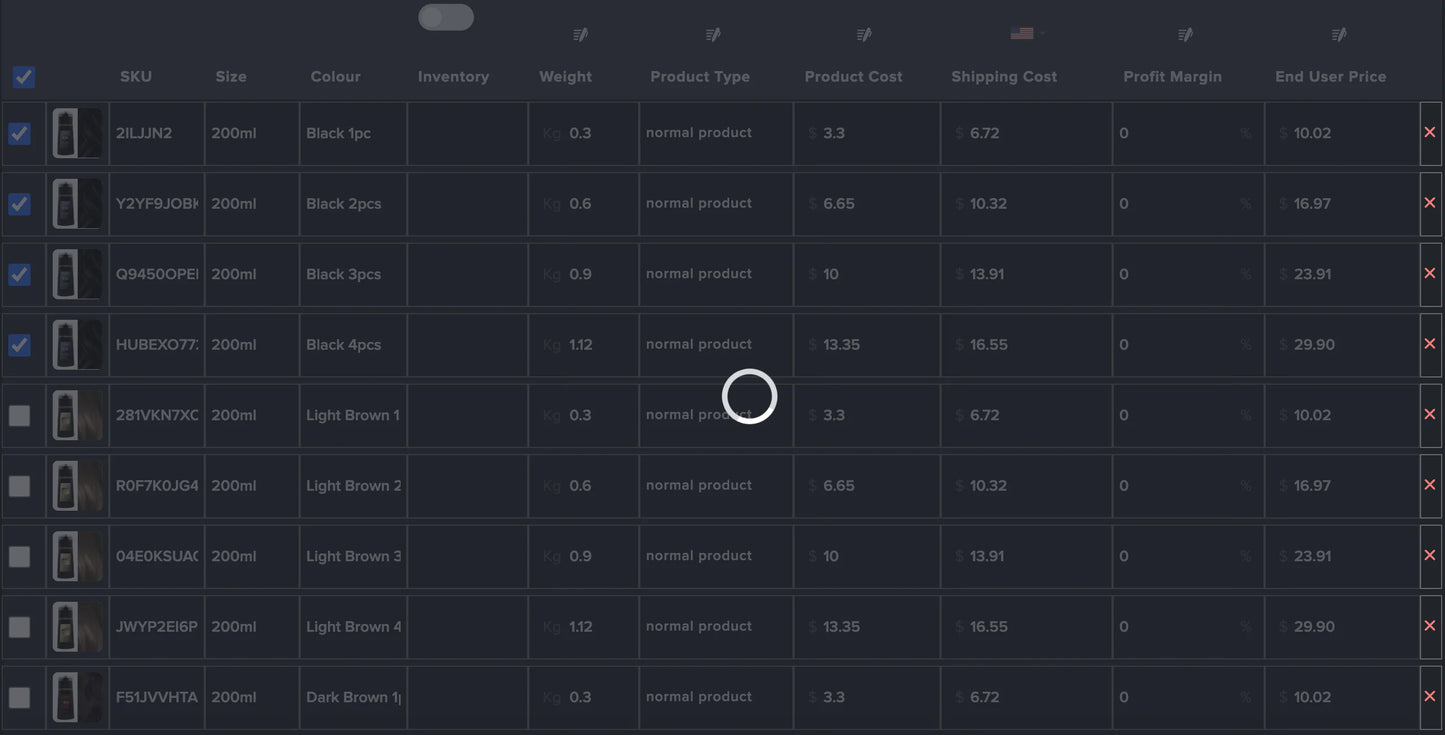The image size is (1445, 735).
Task: Edit the End User Price 23.91 for Black 3pcs
Action: (x=1341, y=274)
